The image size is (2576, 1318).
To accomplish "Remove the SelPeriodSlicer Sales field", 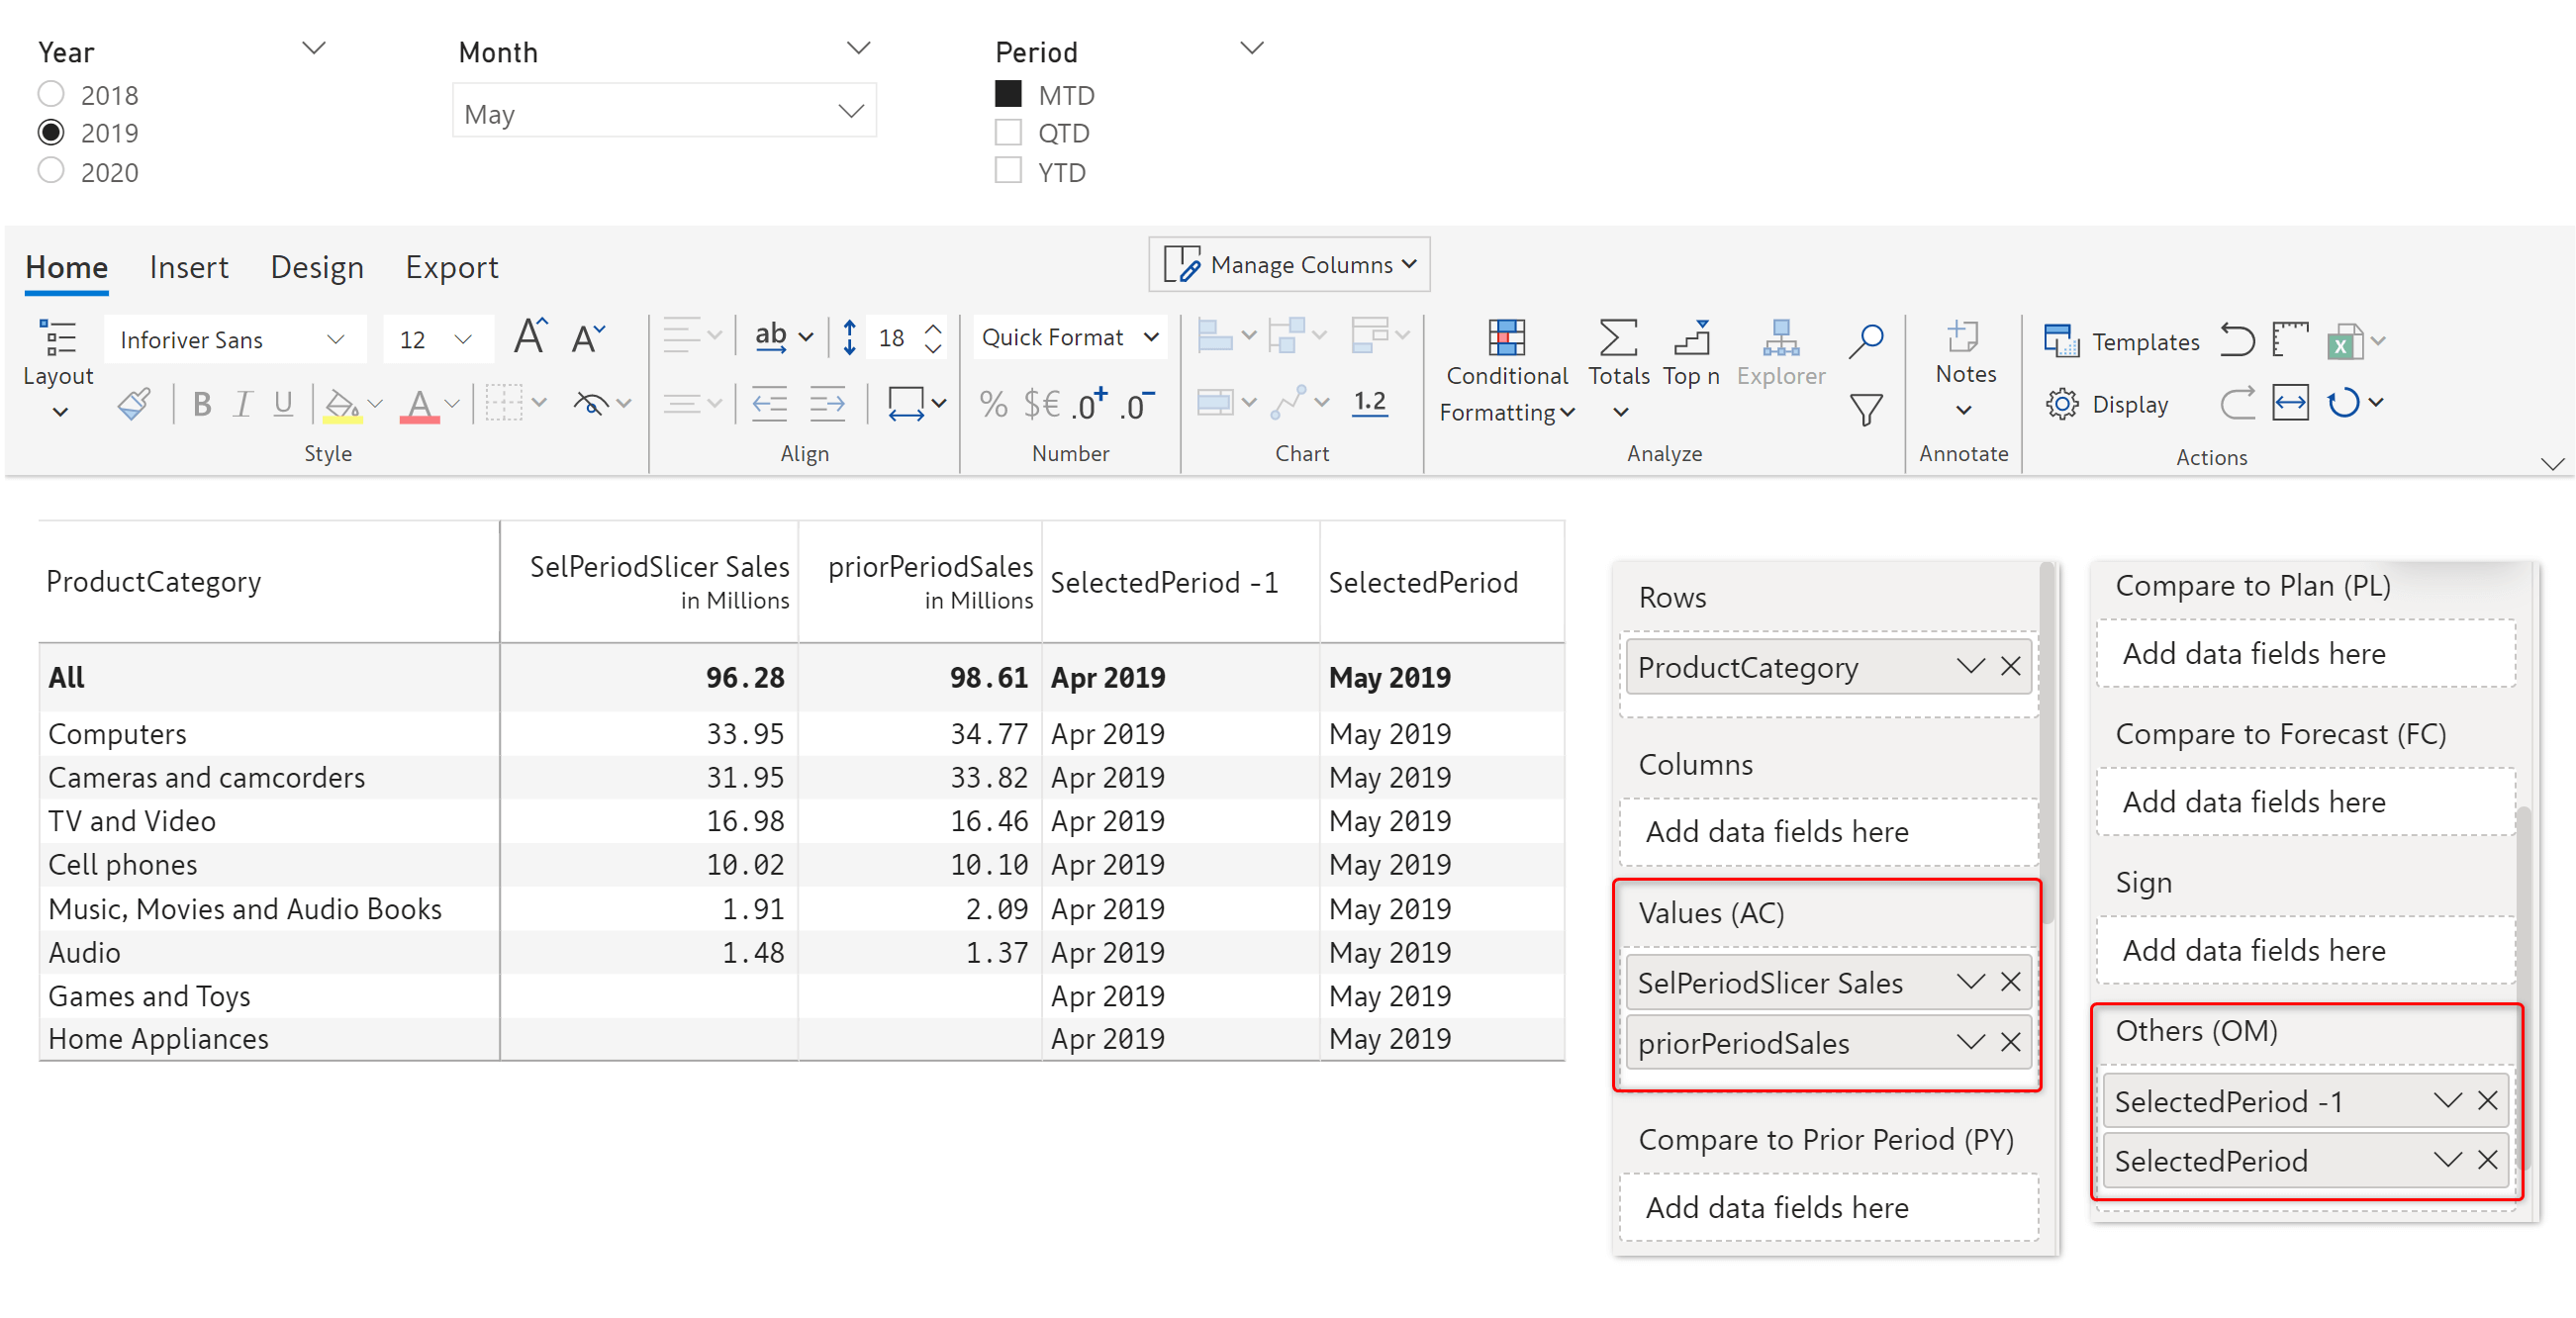I will pos(2010,982).
